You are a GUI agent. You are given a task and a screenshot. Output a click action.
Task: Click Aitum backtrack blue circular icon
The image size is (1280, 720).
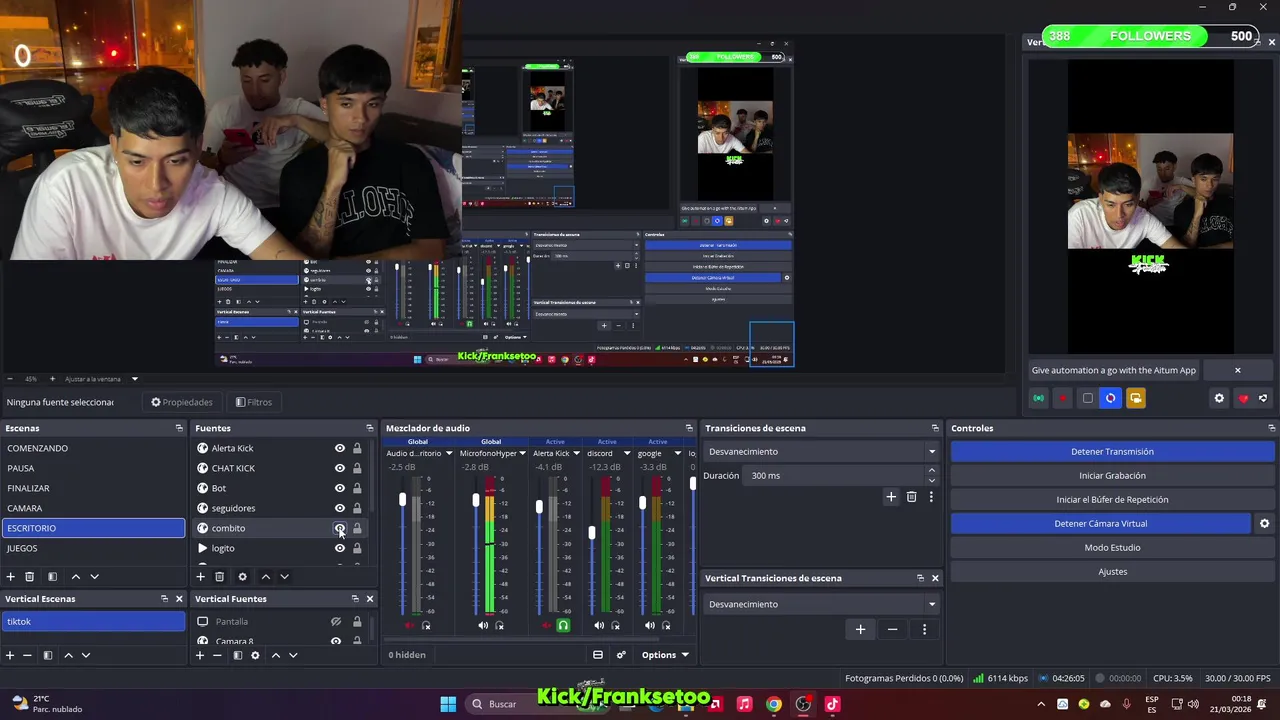(x=1110, y=398)
